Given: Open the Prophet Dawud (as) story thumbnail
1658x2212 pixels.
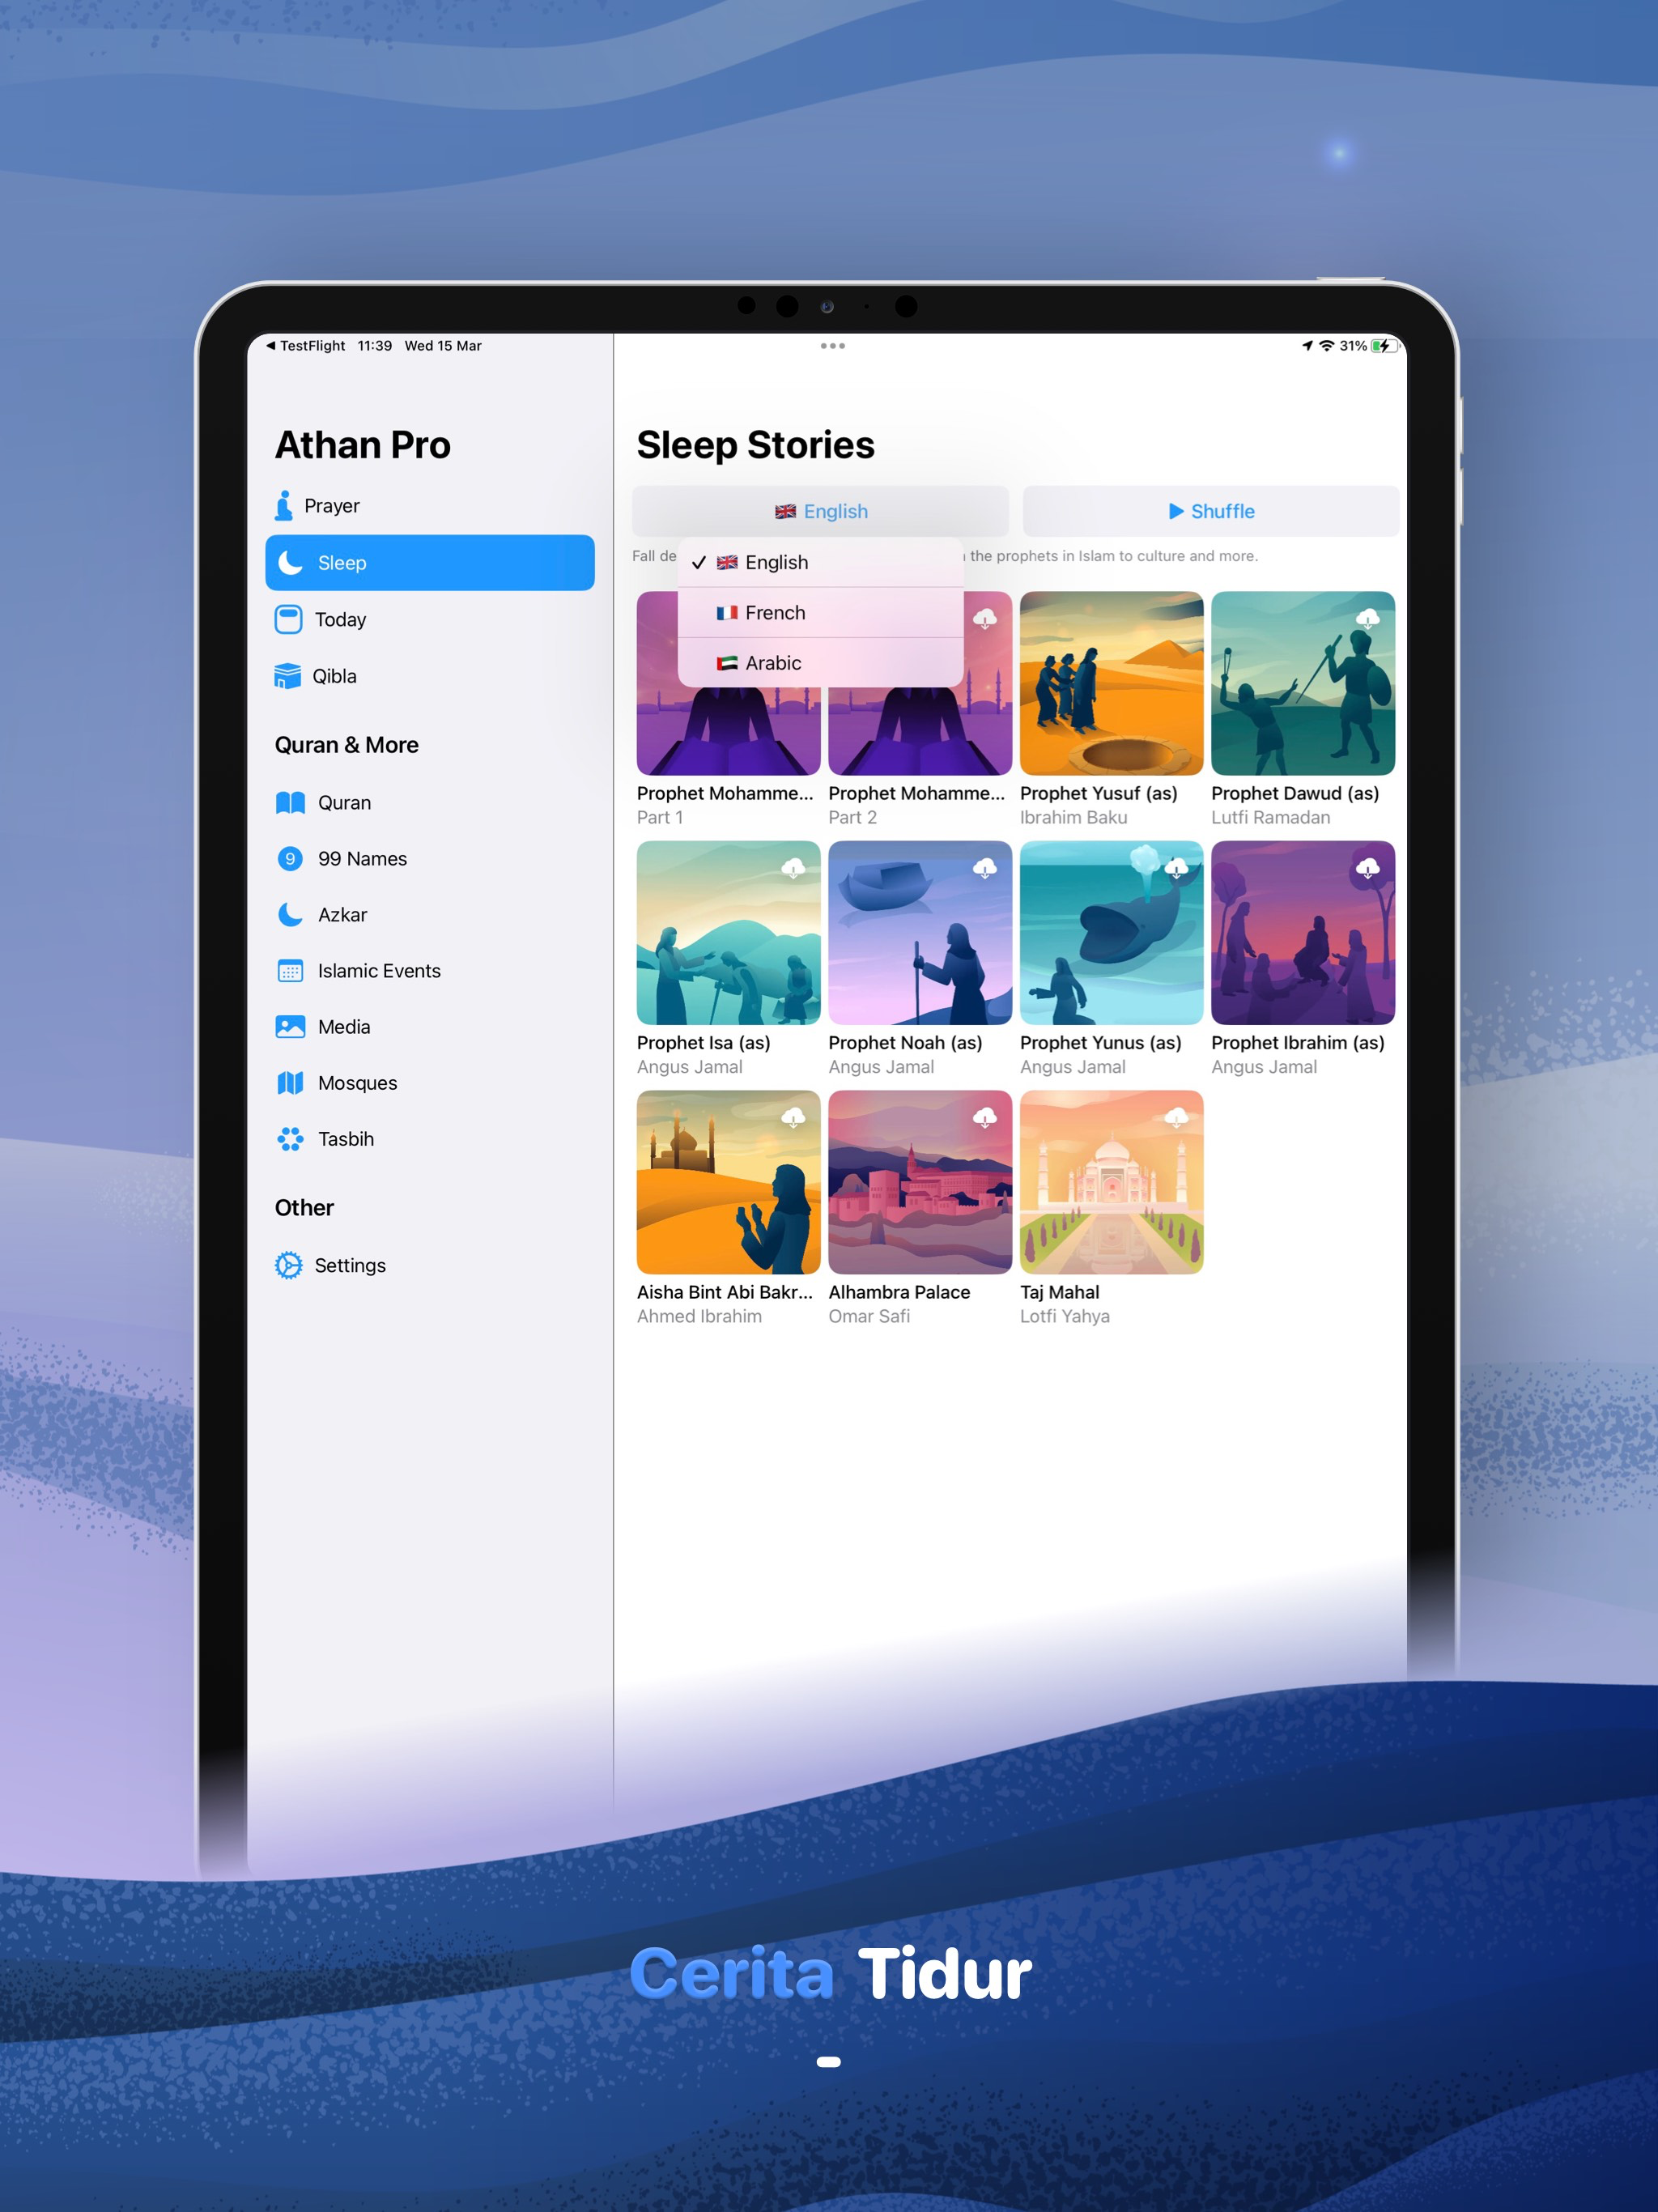Looking at the screenshot, I should (x=1303, y=683).
